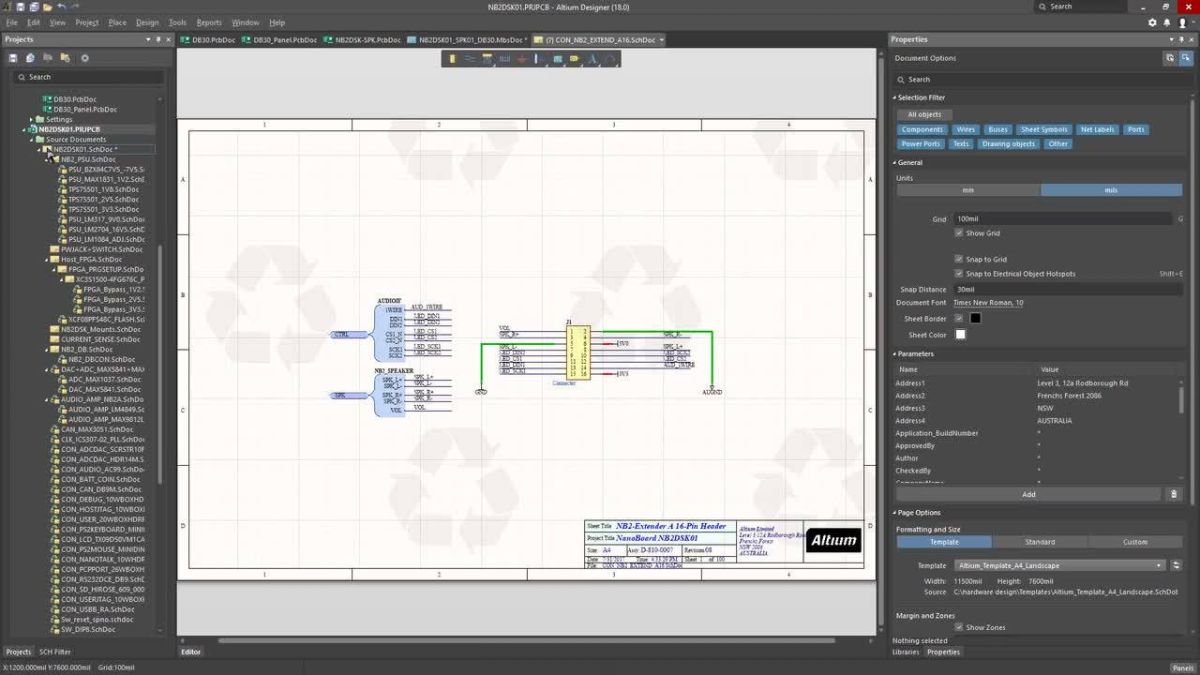Viewport: 1200px width, 675px height.
Task: Select the net label yellow icon in active bar
Action: 574,59
